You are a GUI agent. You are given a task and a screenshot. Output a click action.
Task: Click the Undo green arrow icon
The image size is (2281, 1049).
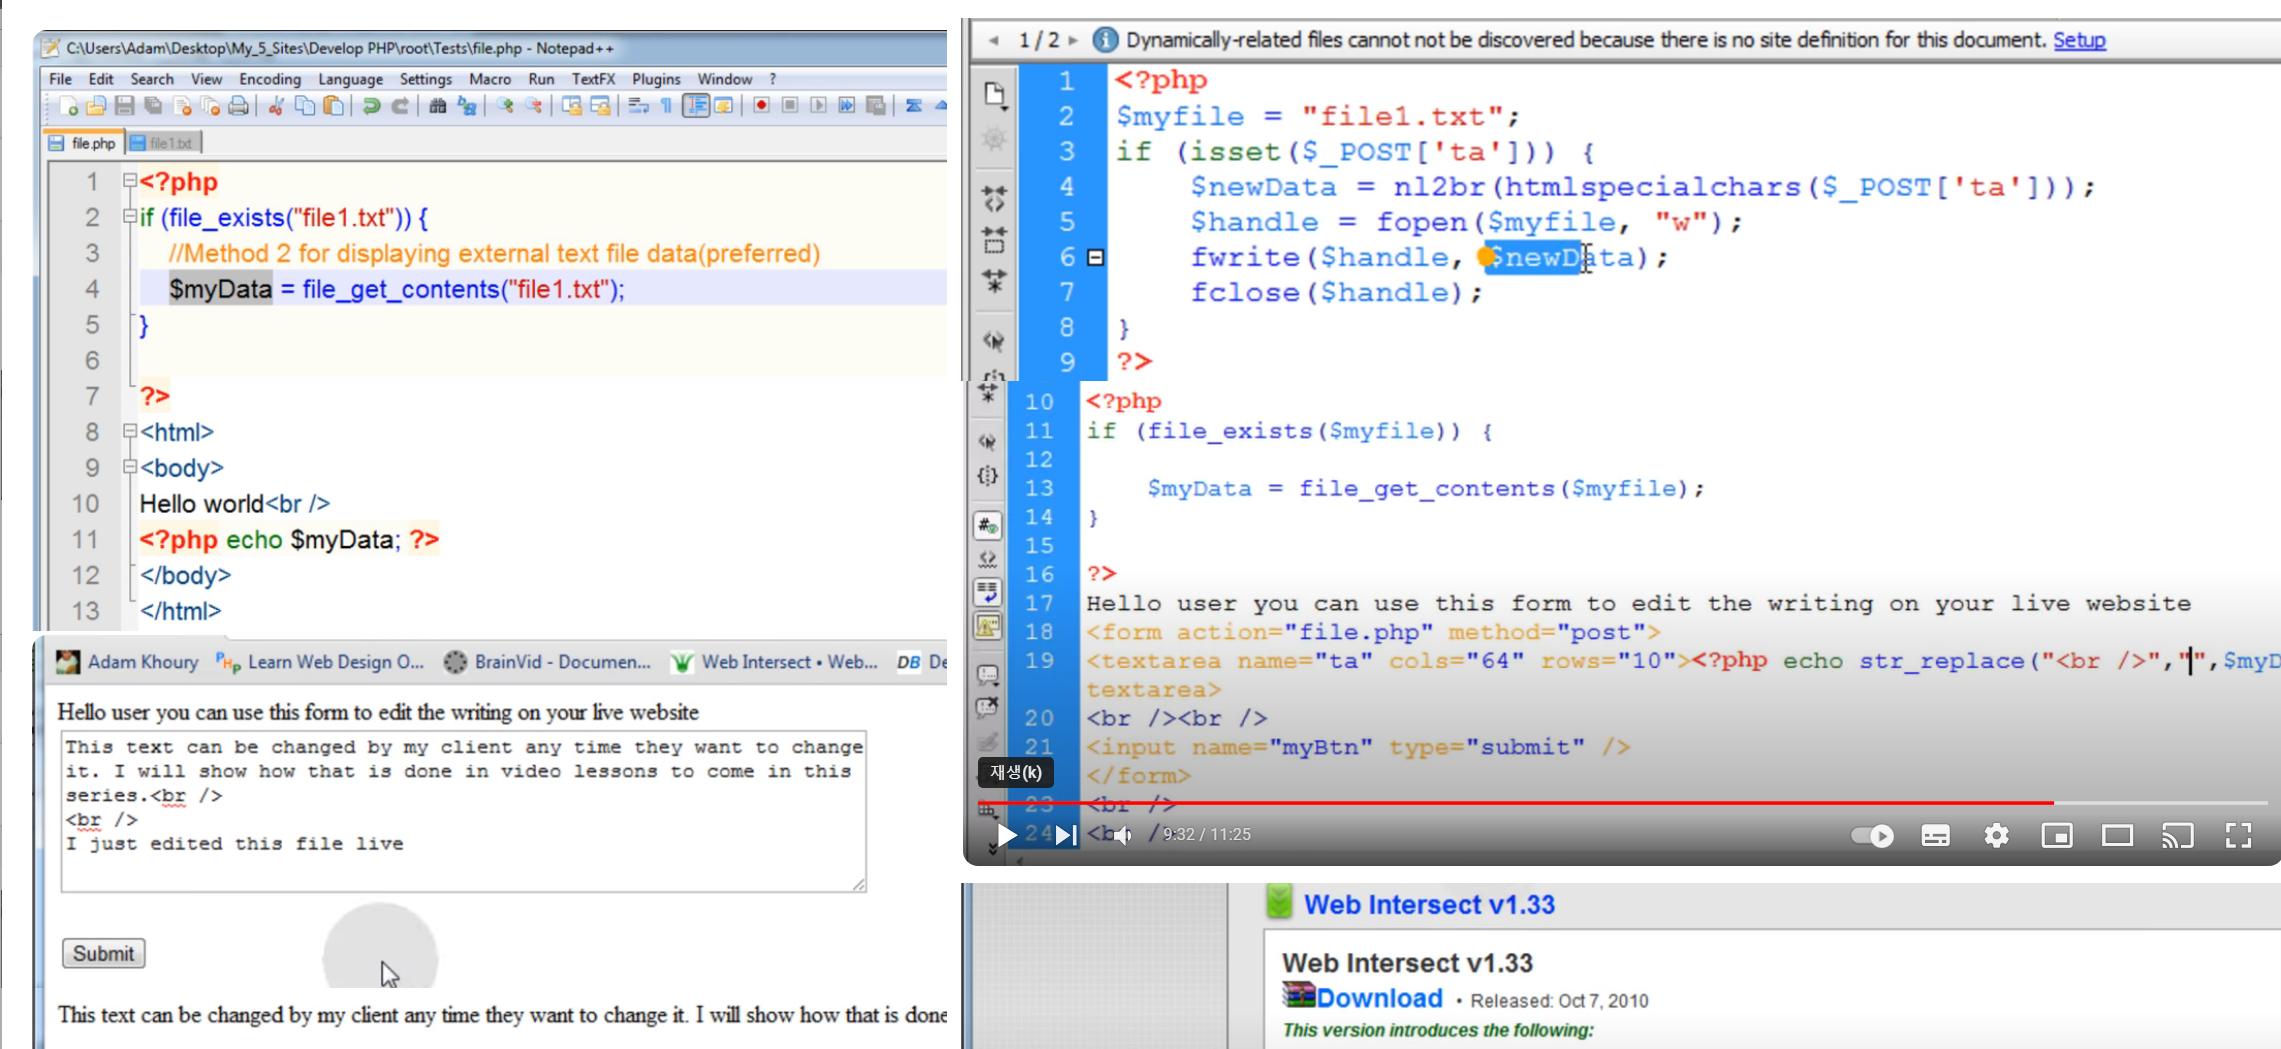[371, 106]
